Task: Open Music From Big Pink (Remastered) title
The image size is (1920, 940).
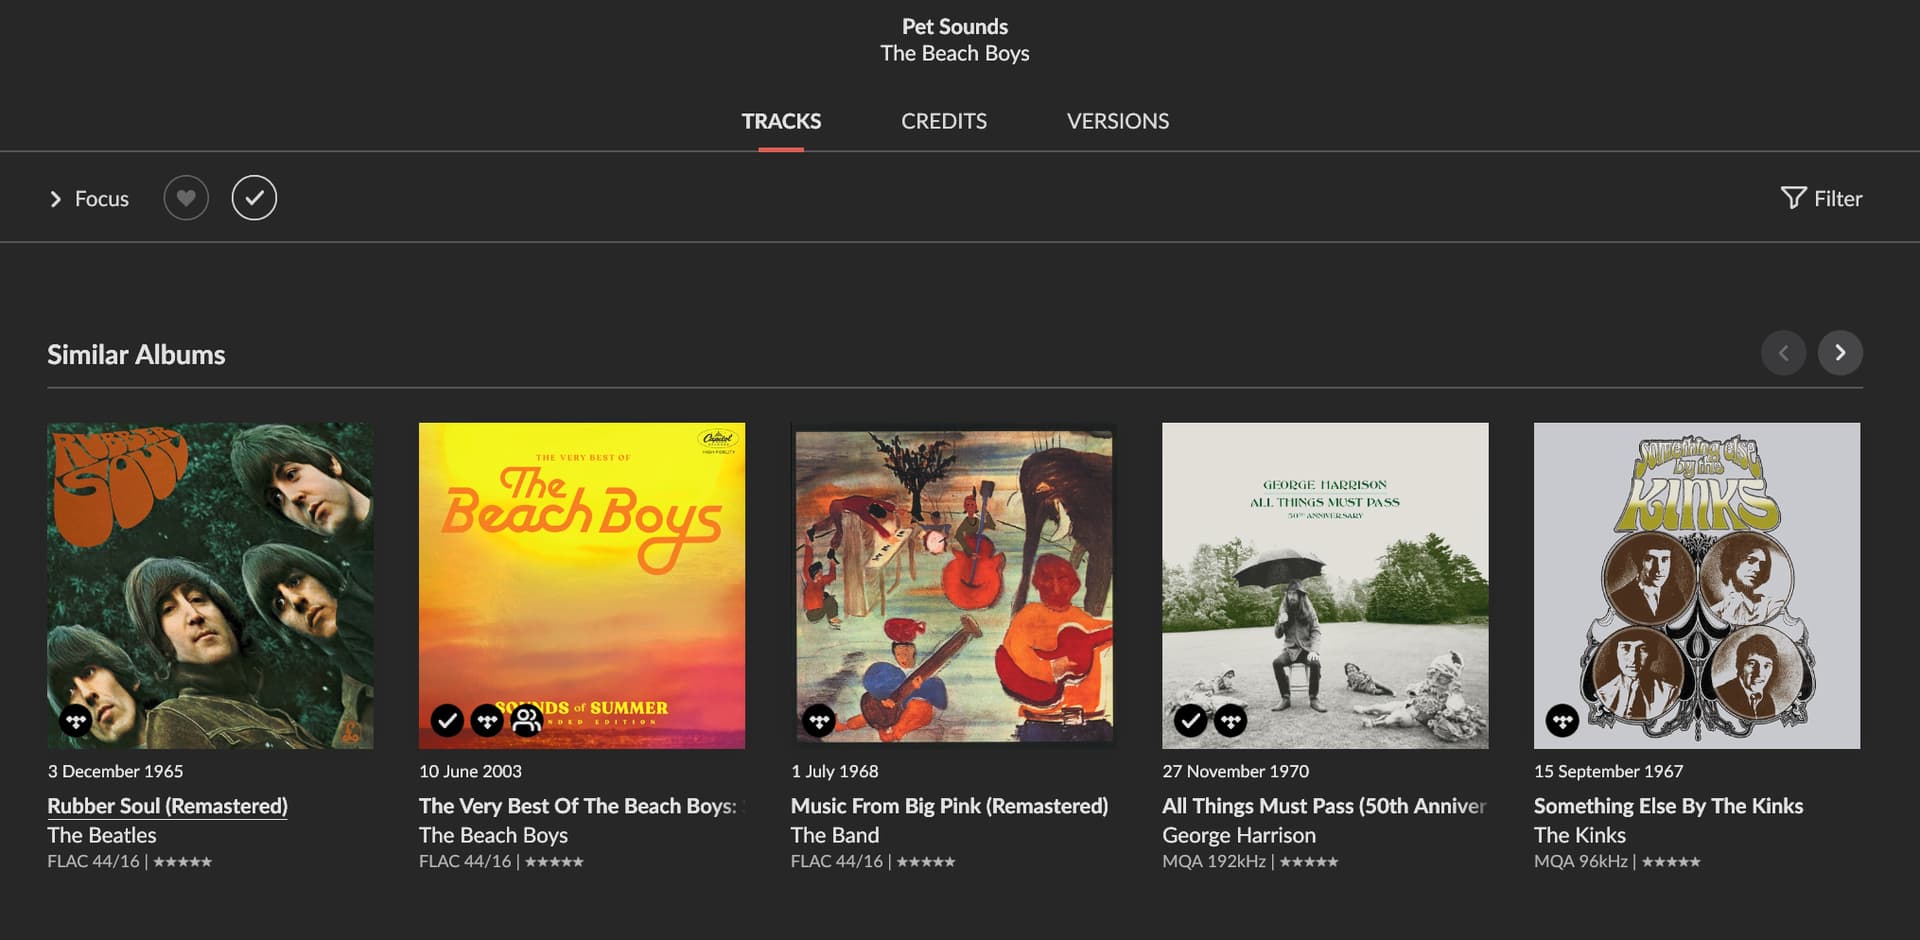Action: (949, 806)
